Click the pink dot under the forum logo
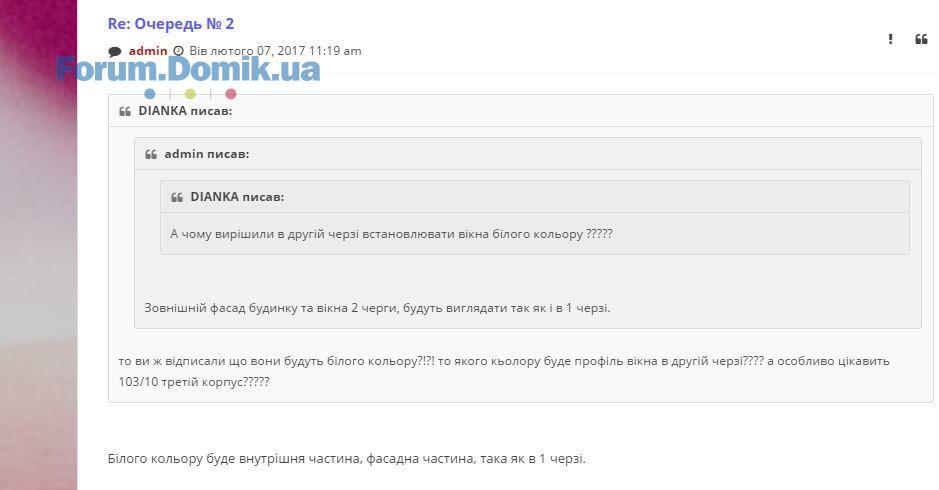This screenshot has height=490, width=939. point(231,93)
